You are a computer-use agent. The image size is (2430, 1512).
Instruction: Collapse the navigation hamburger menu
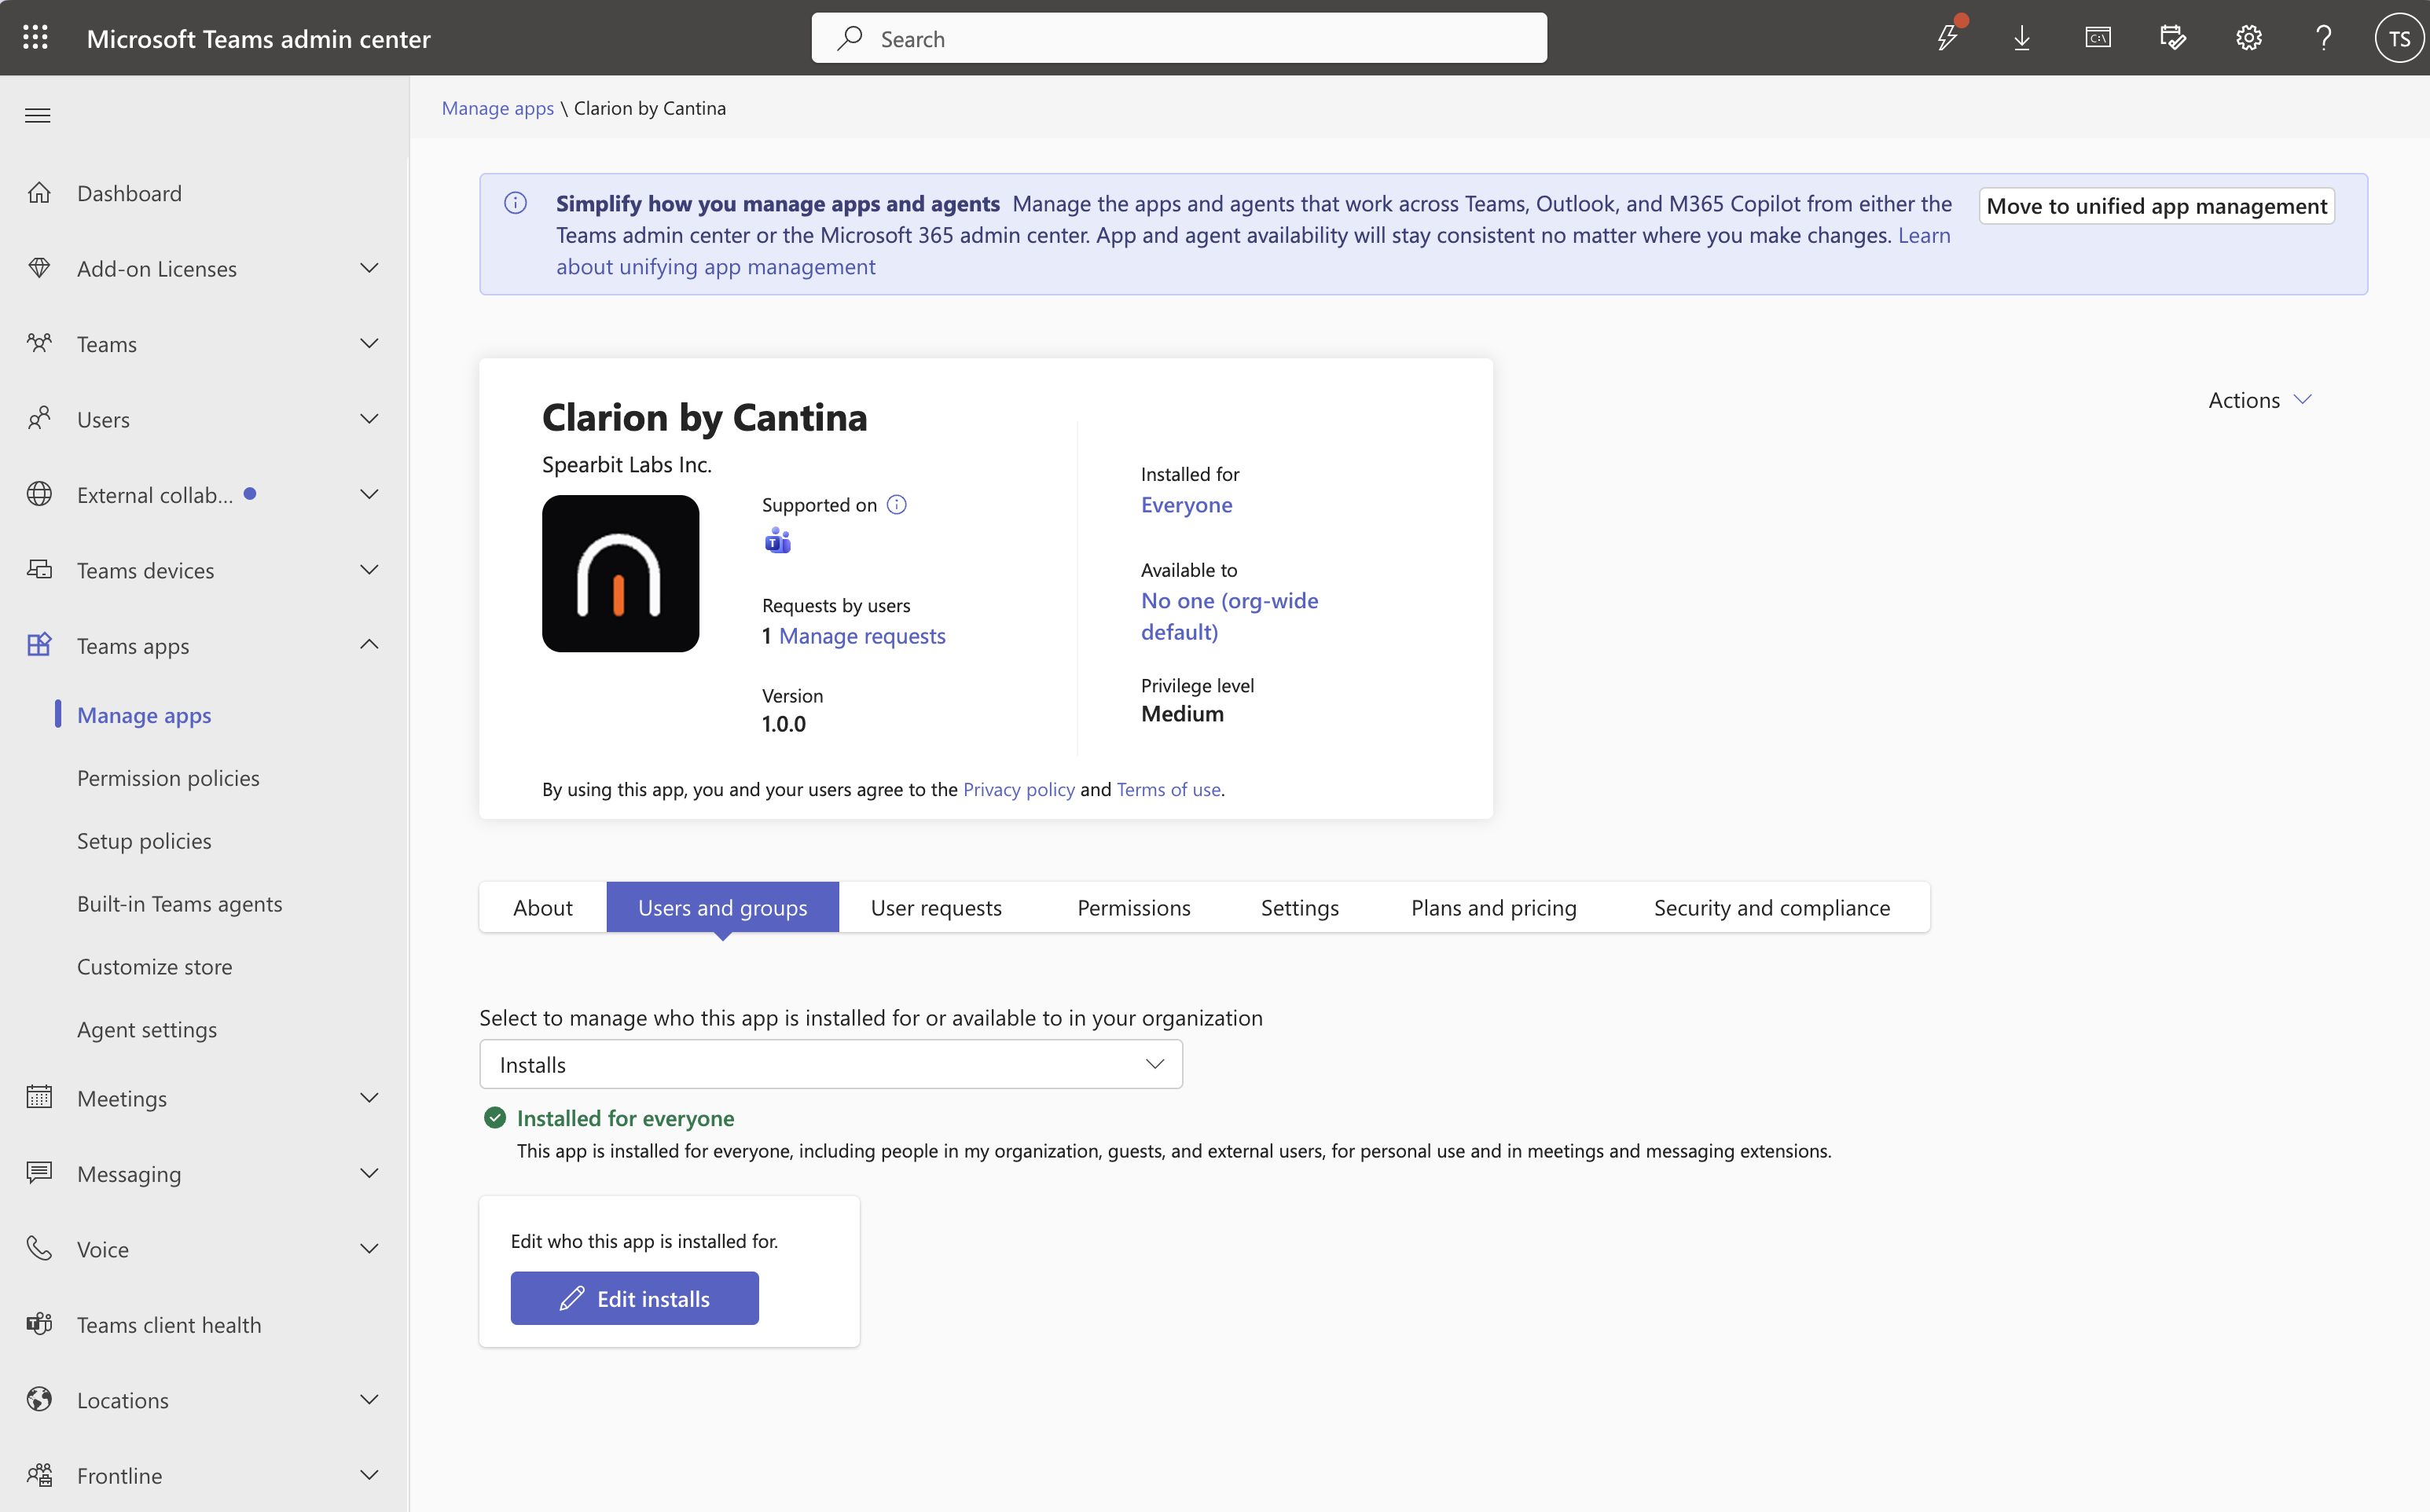coord(38,115)
